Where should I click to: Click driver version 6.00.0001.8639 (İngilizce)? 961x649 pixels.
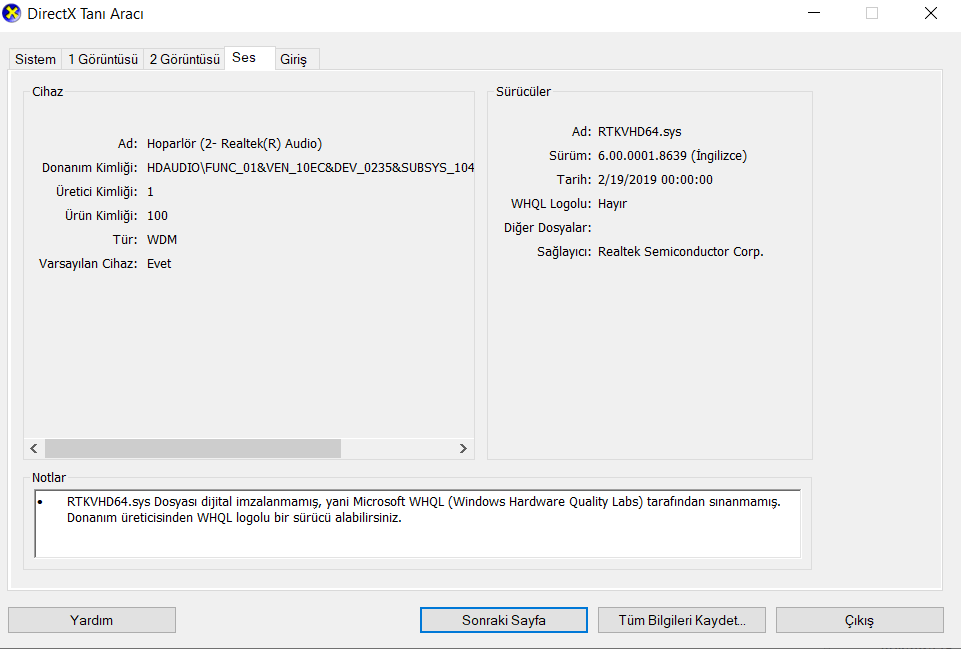672,156
